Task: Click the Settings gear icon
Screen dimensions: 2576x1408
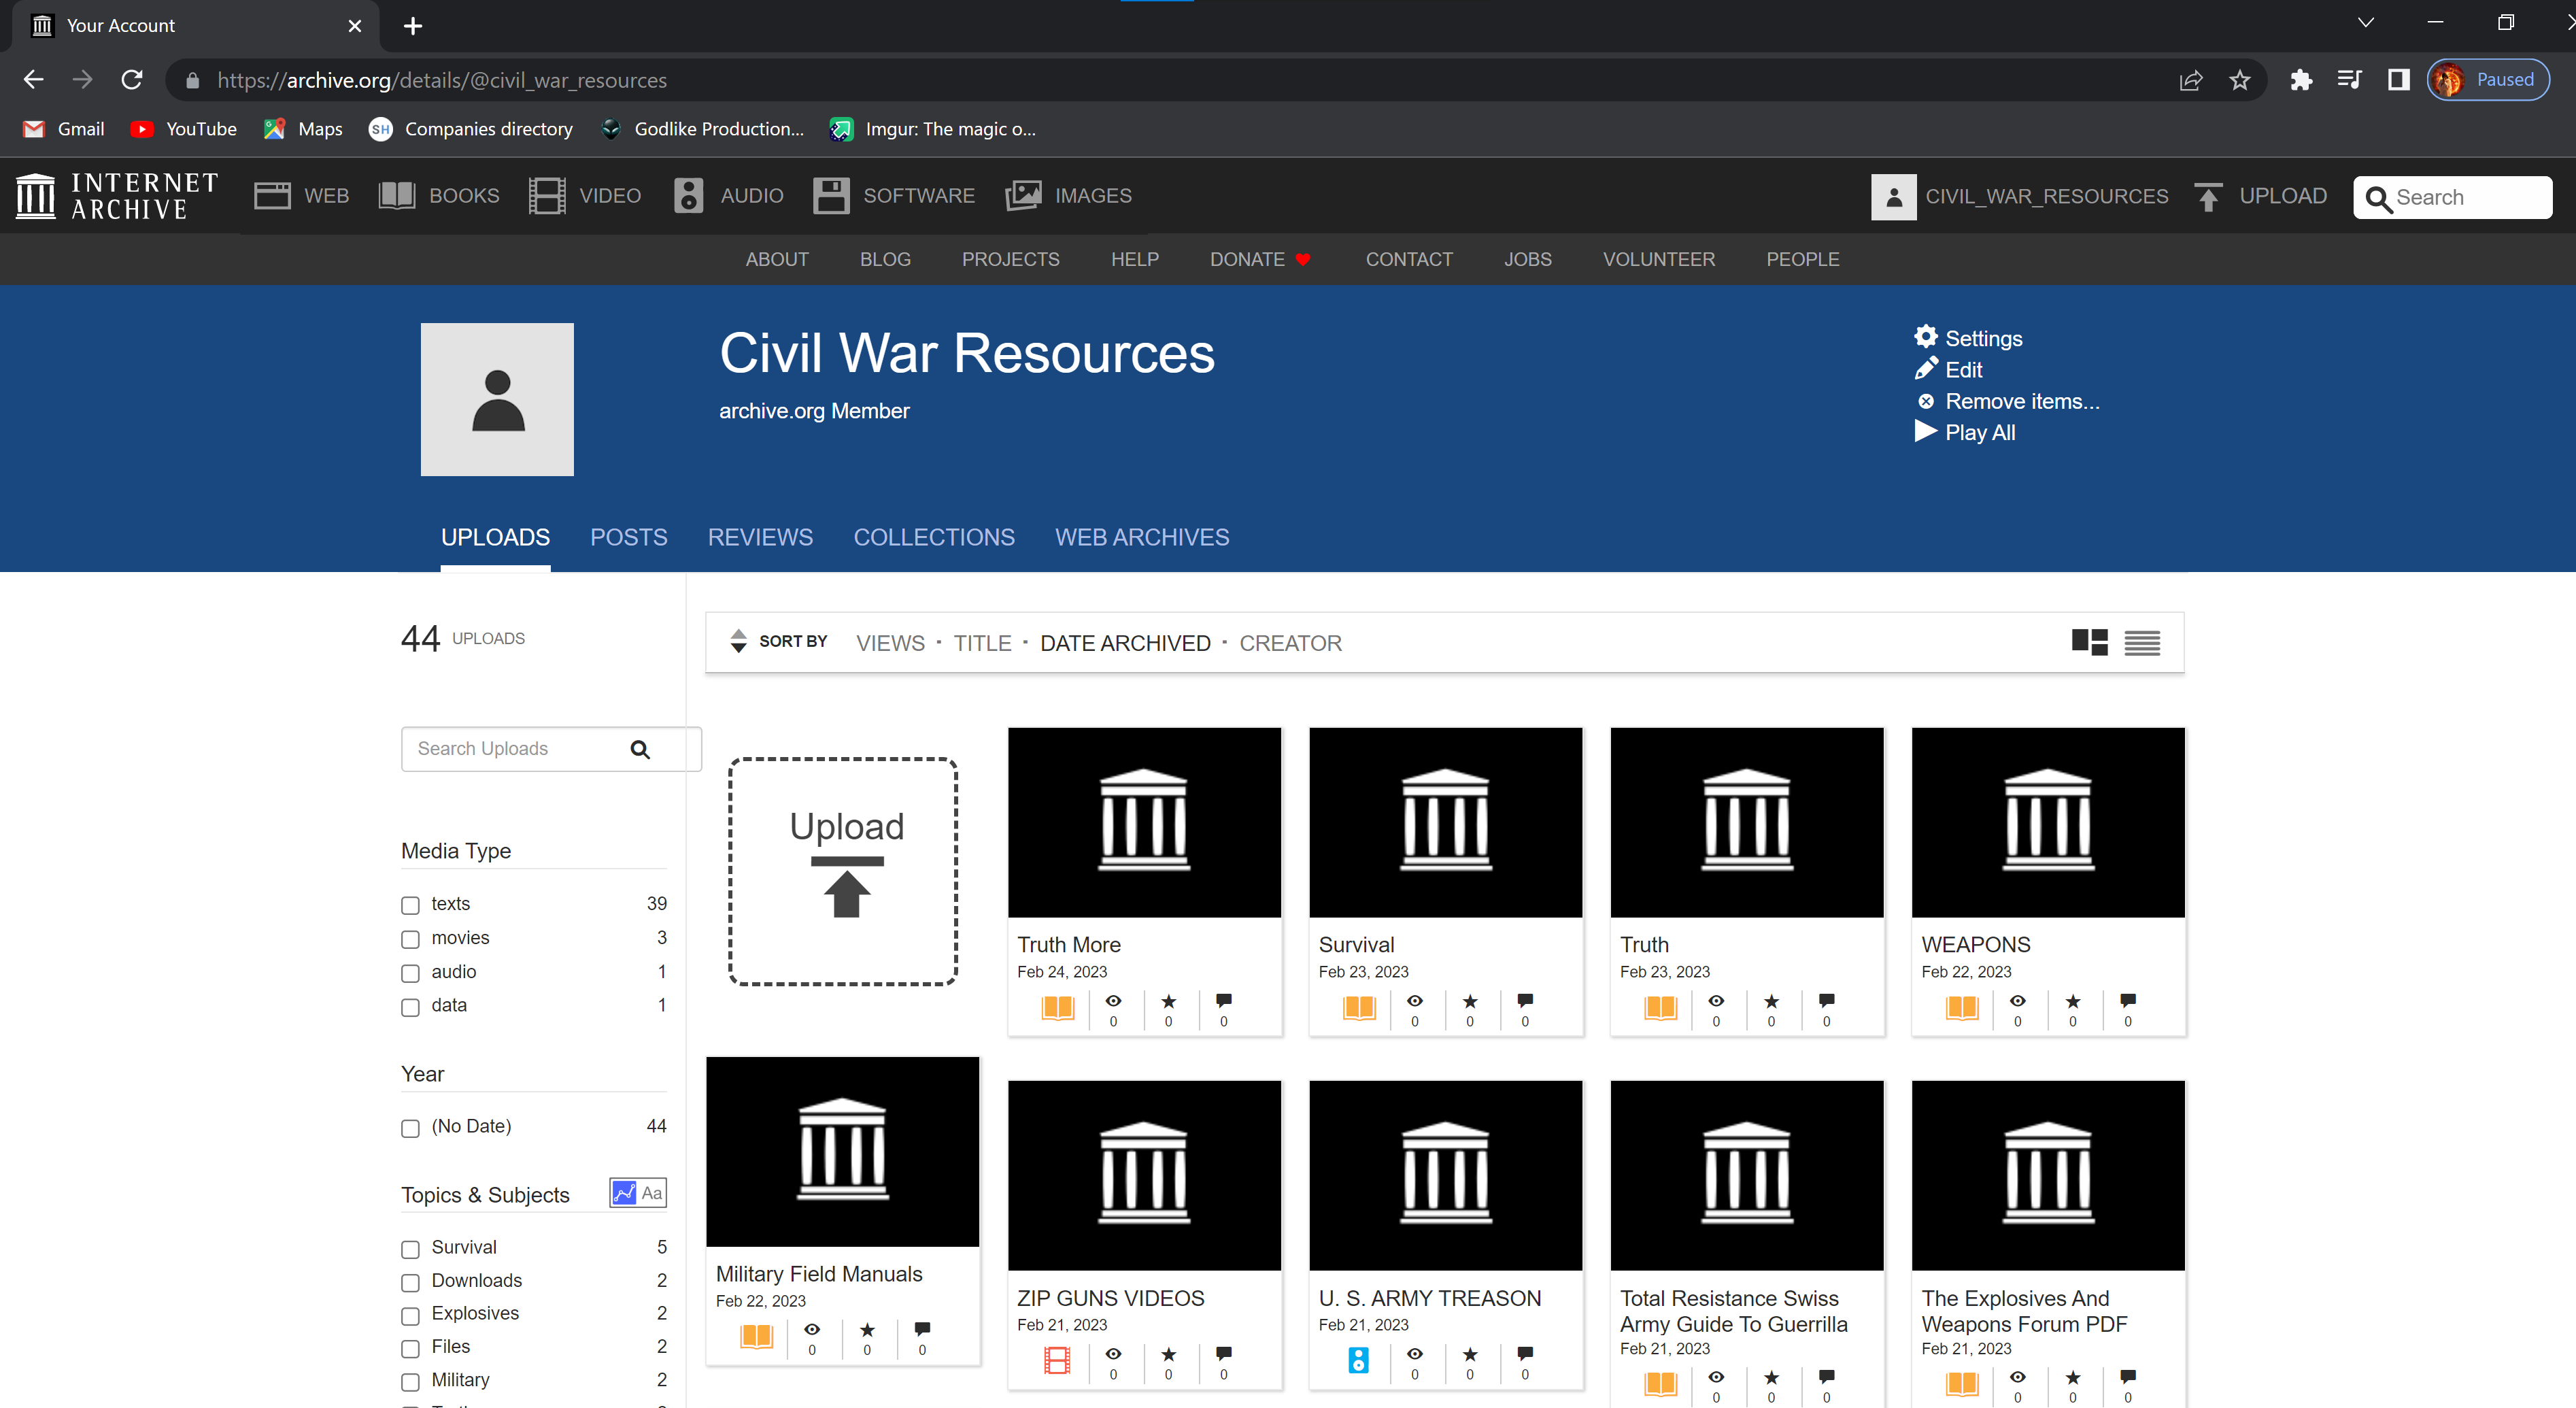Action: (1925, 337)
